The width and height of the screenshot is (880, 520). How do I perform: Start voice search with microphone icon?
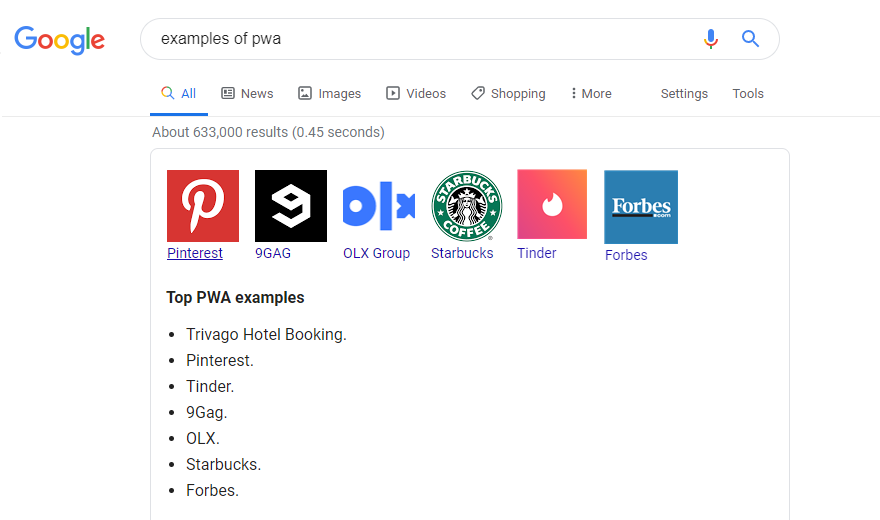click(x=711, y=39)
